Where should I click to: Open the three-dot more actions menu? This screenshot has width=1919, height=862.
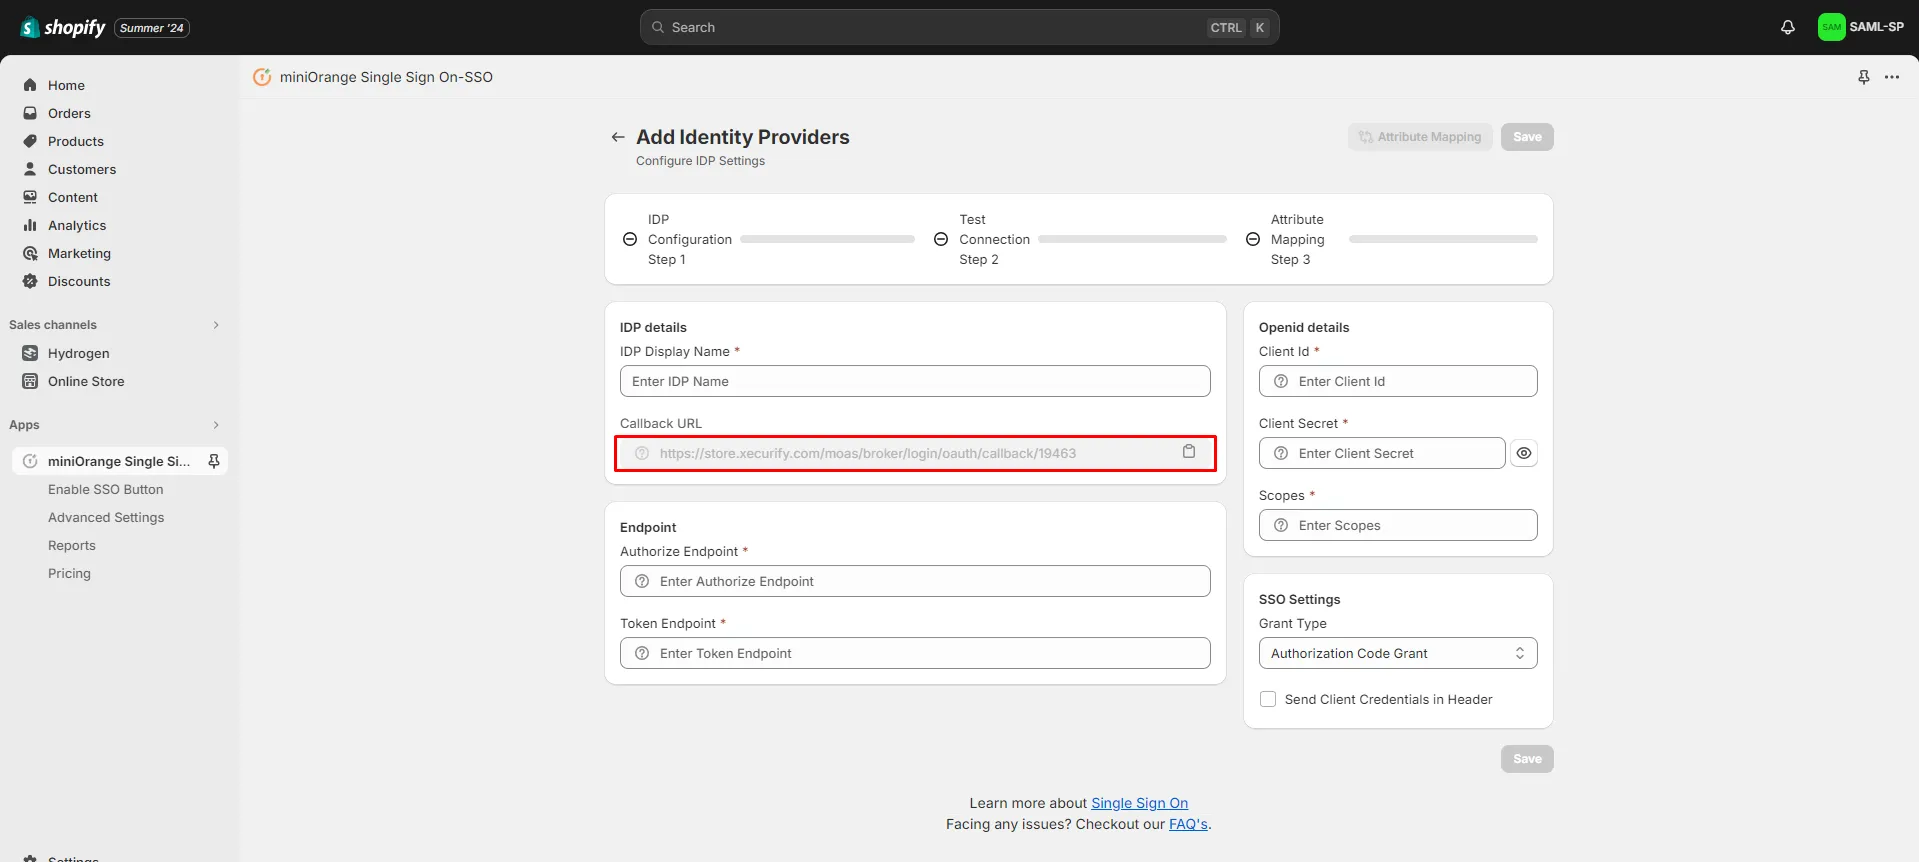tap(1892, 77)
